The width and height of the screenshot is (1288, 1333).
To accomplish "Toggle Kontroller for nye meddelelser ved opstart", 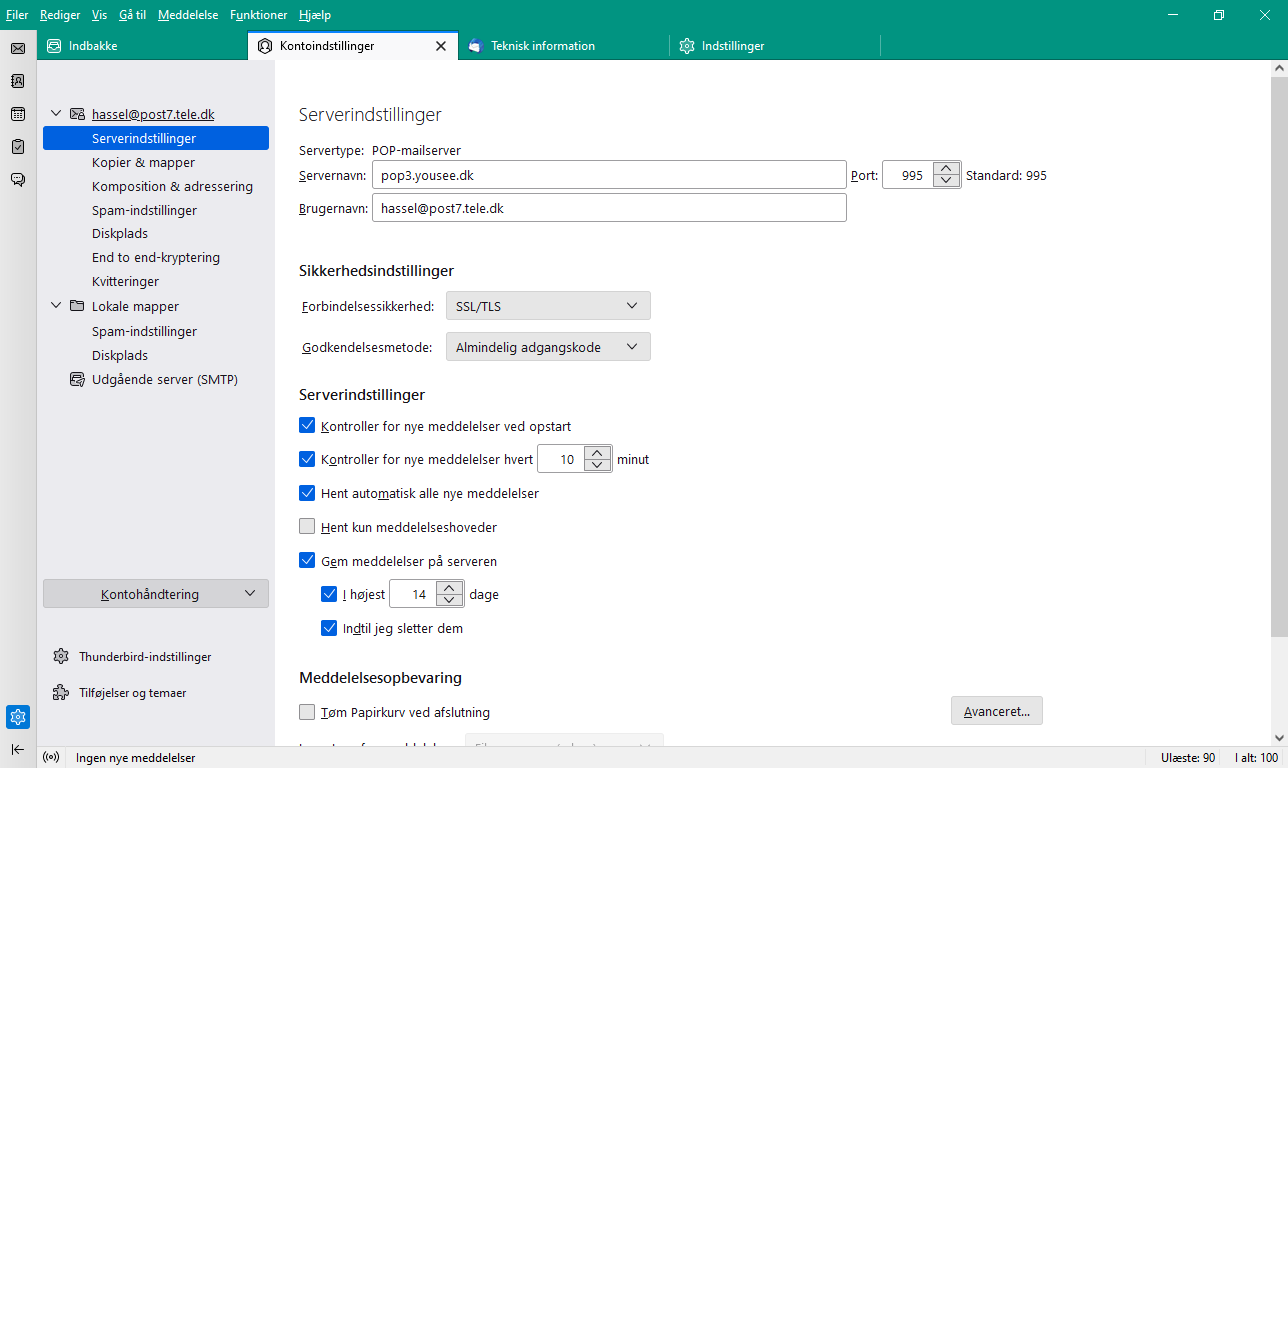I will click(307, 425).
